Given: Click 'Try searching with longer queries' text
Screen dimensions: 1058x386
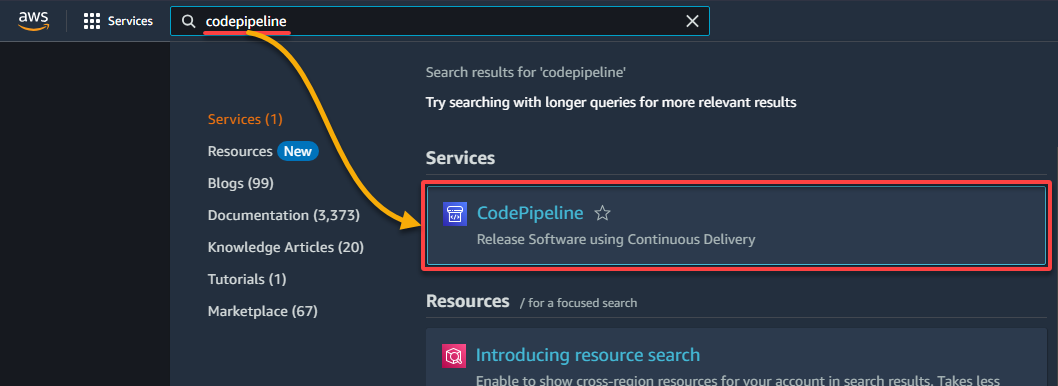Looking at the screenshot, I should click(611, 103).
